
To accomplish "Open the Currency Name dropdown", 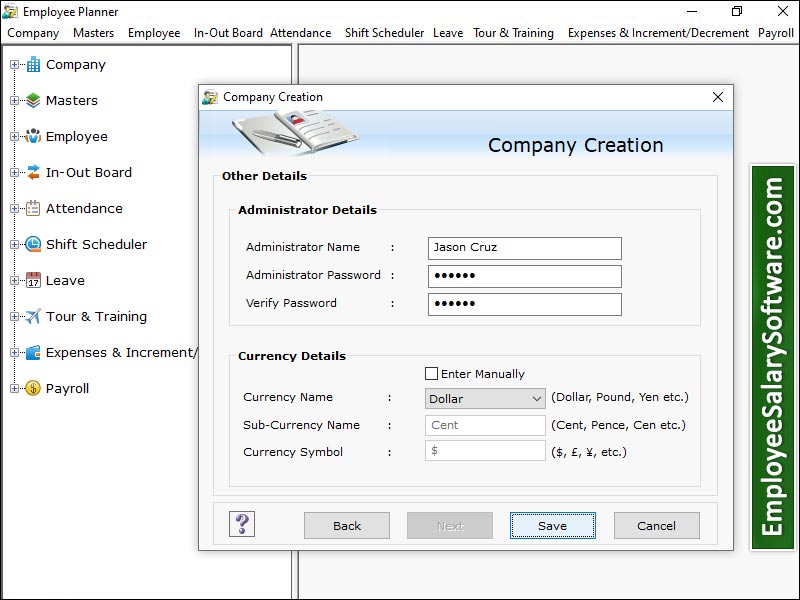I will 485,399.
